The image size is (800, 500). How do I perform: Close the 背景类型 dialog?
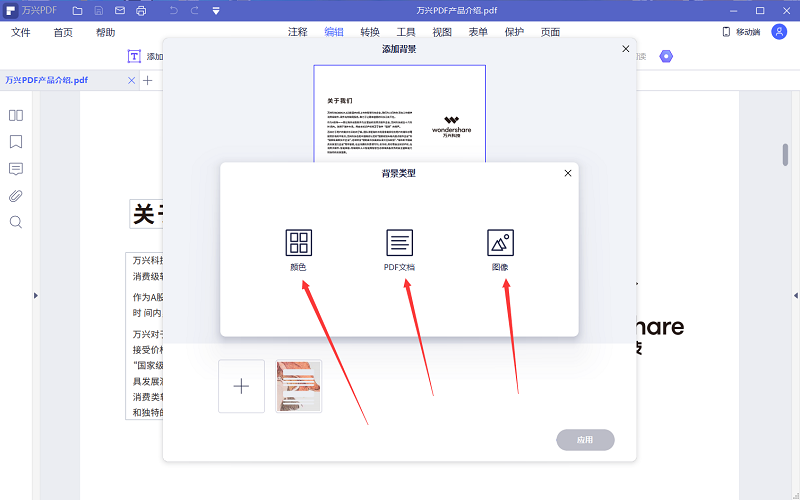[568, 173]
